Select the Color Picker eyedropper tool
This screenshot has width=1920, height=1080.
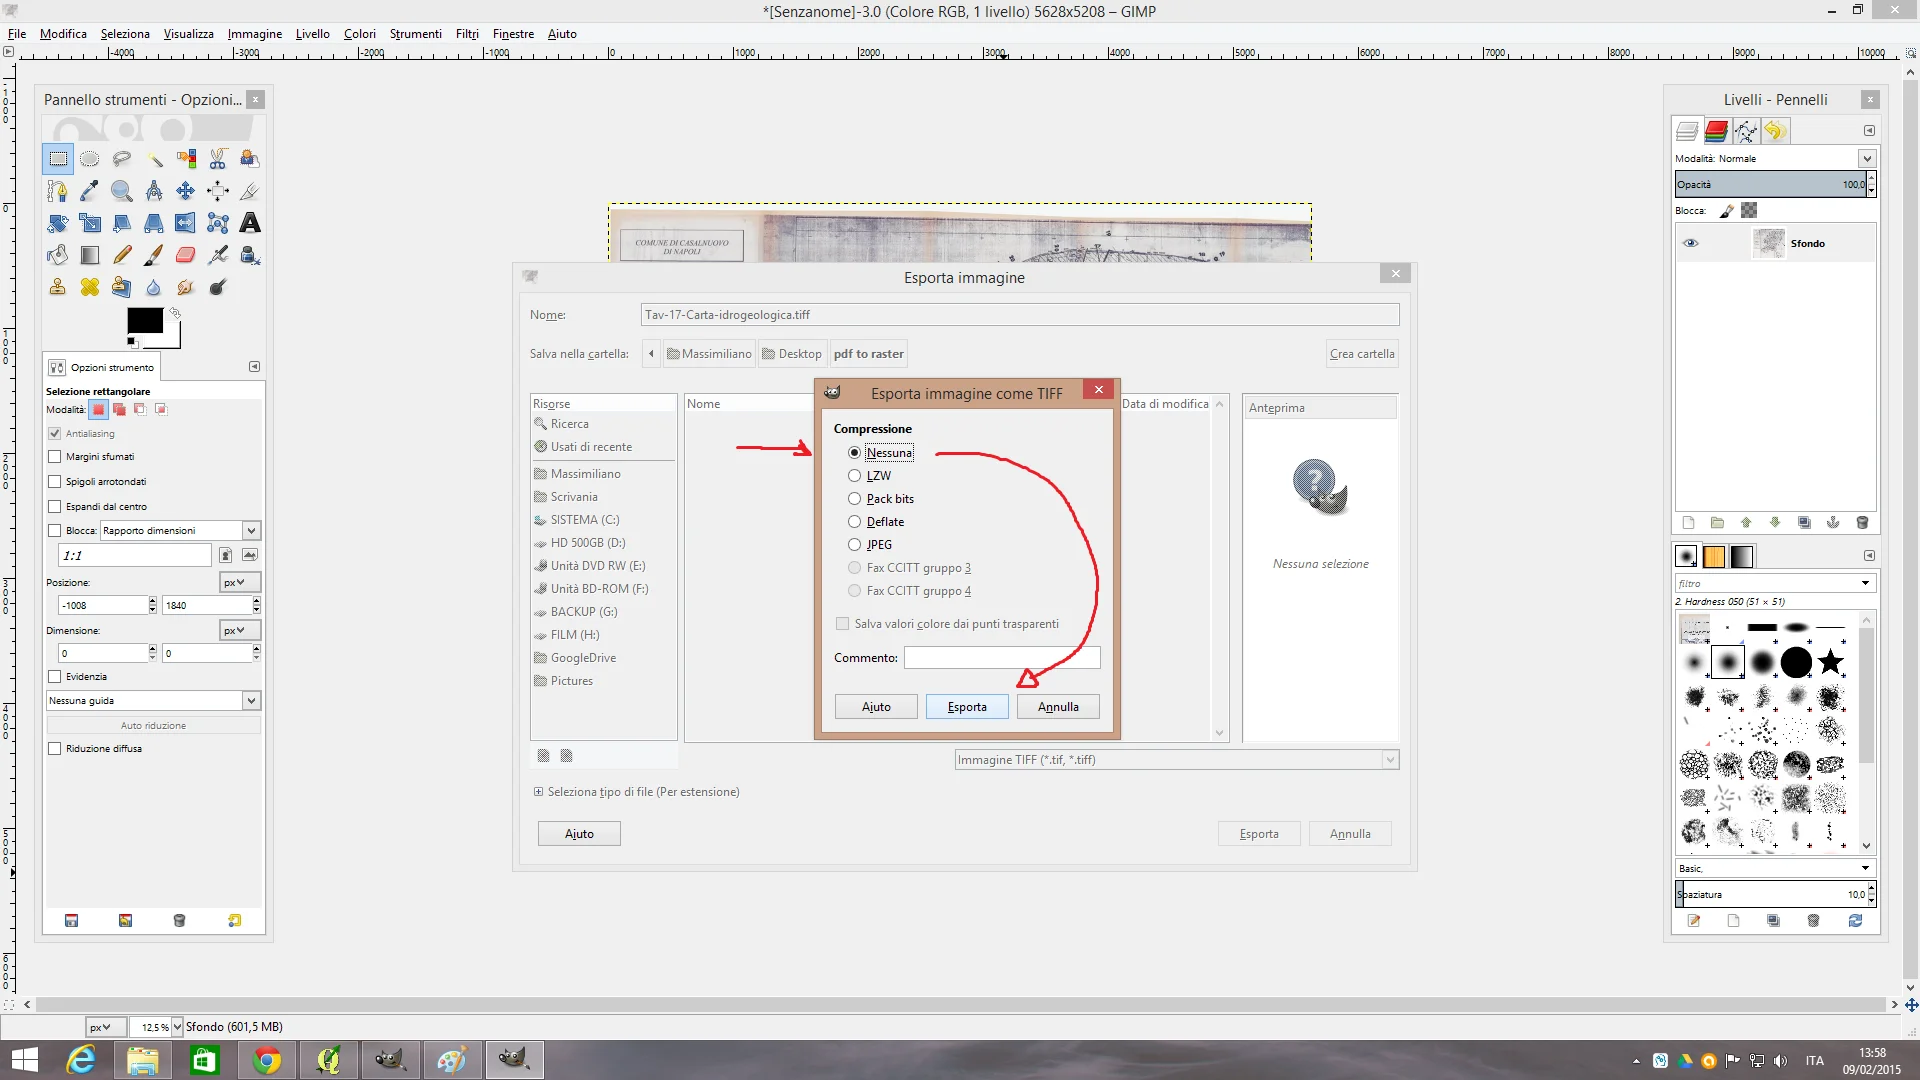click(x=90, y=191)
